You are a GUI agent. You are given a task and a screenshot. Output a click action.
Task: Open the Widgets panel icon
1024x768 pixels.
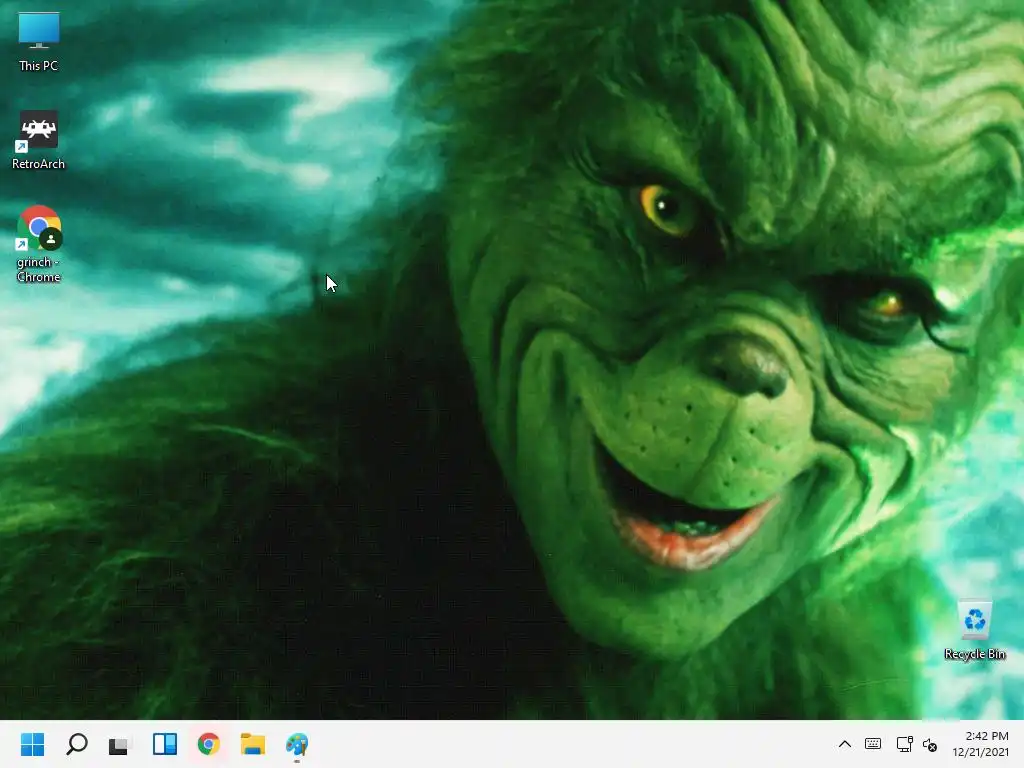click(165, 744)
